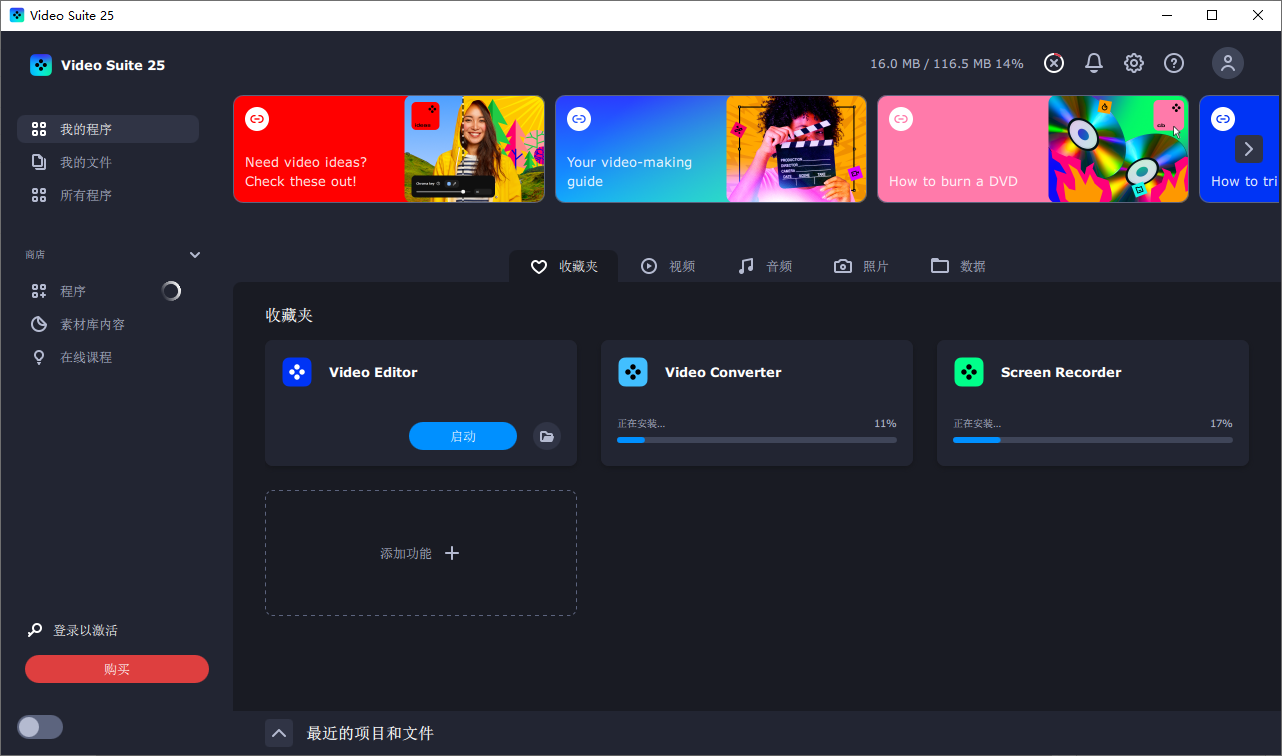Click the 11% install percentage
The image size is (1282, 756).
point(885,424)
